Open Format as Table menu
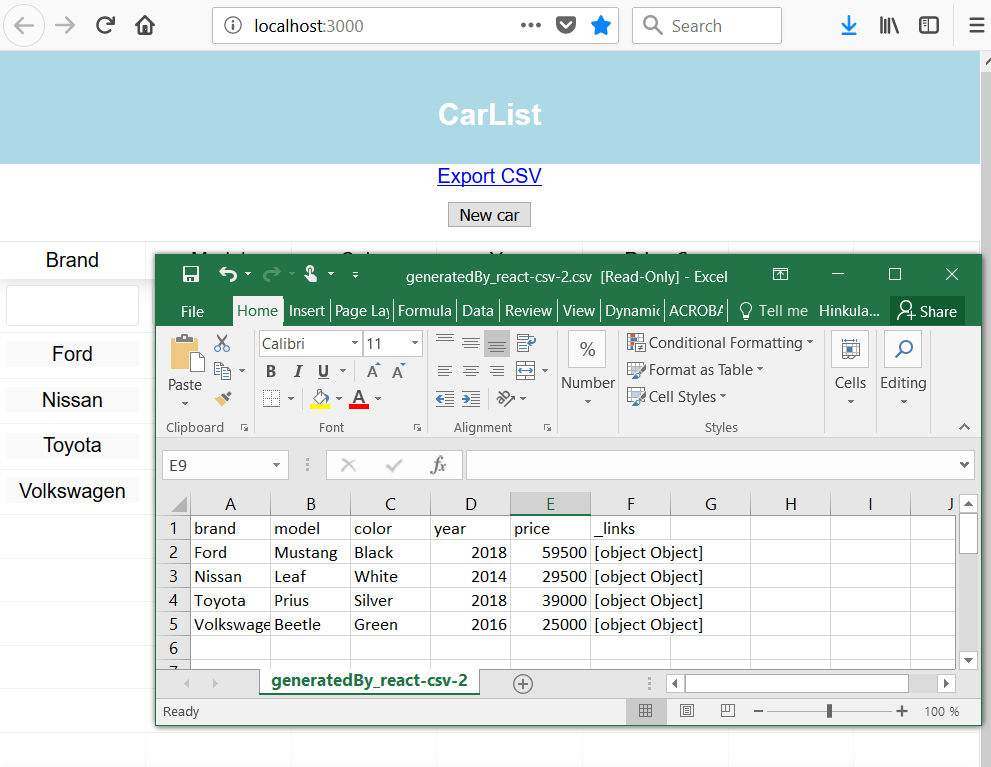This screenshot has height=767, width=991. point(695,370)
